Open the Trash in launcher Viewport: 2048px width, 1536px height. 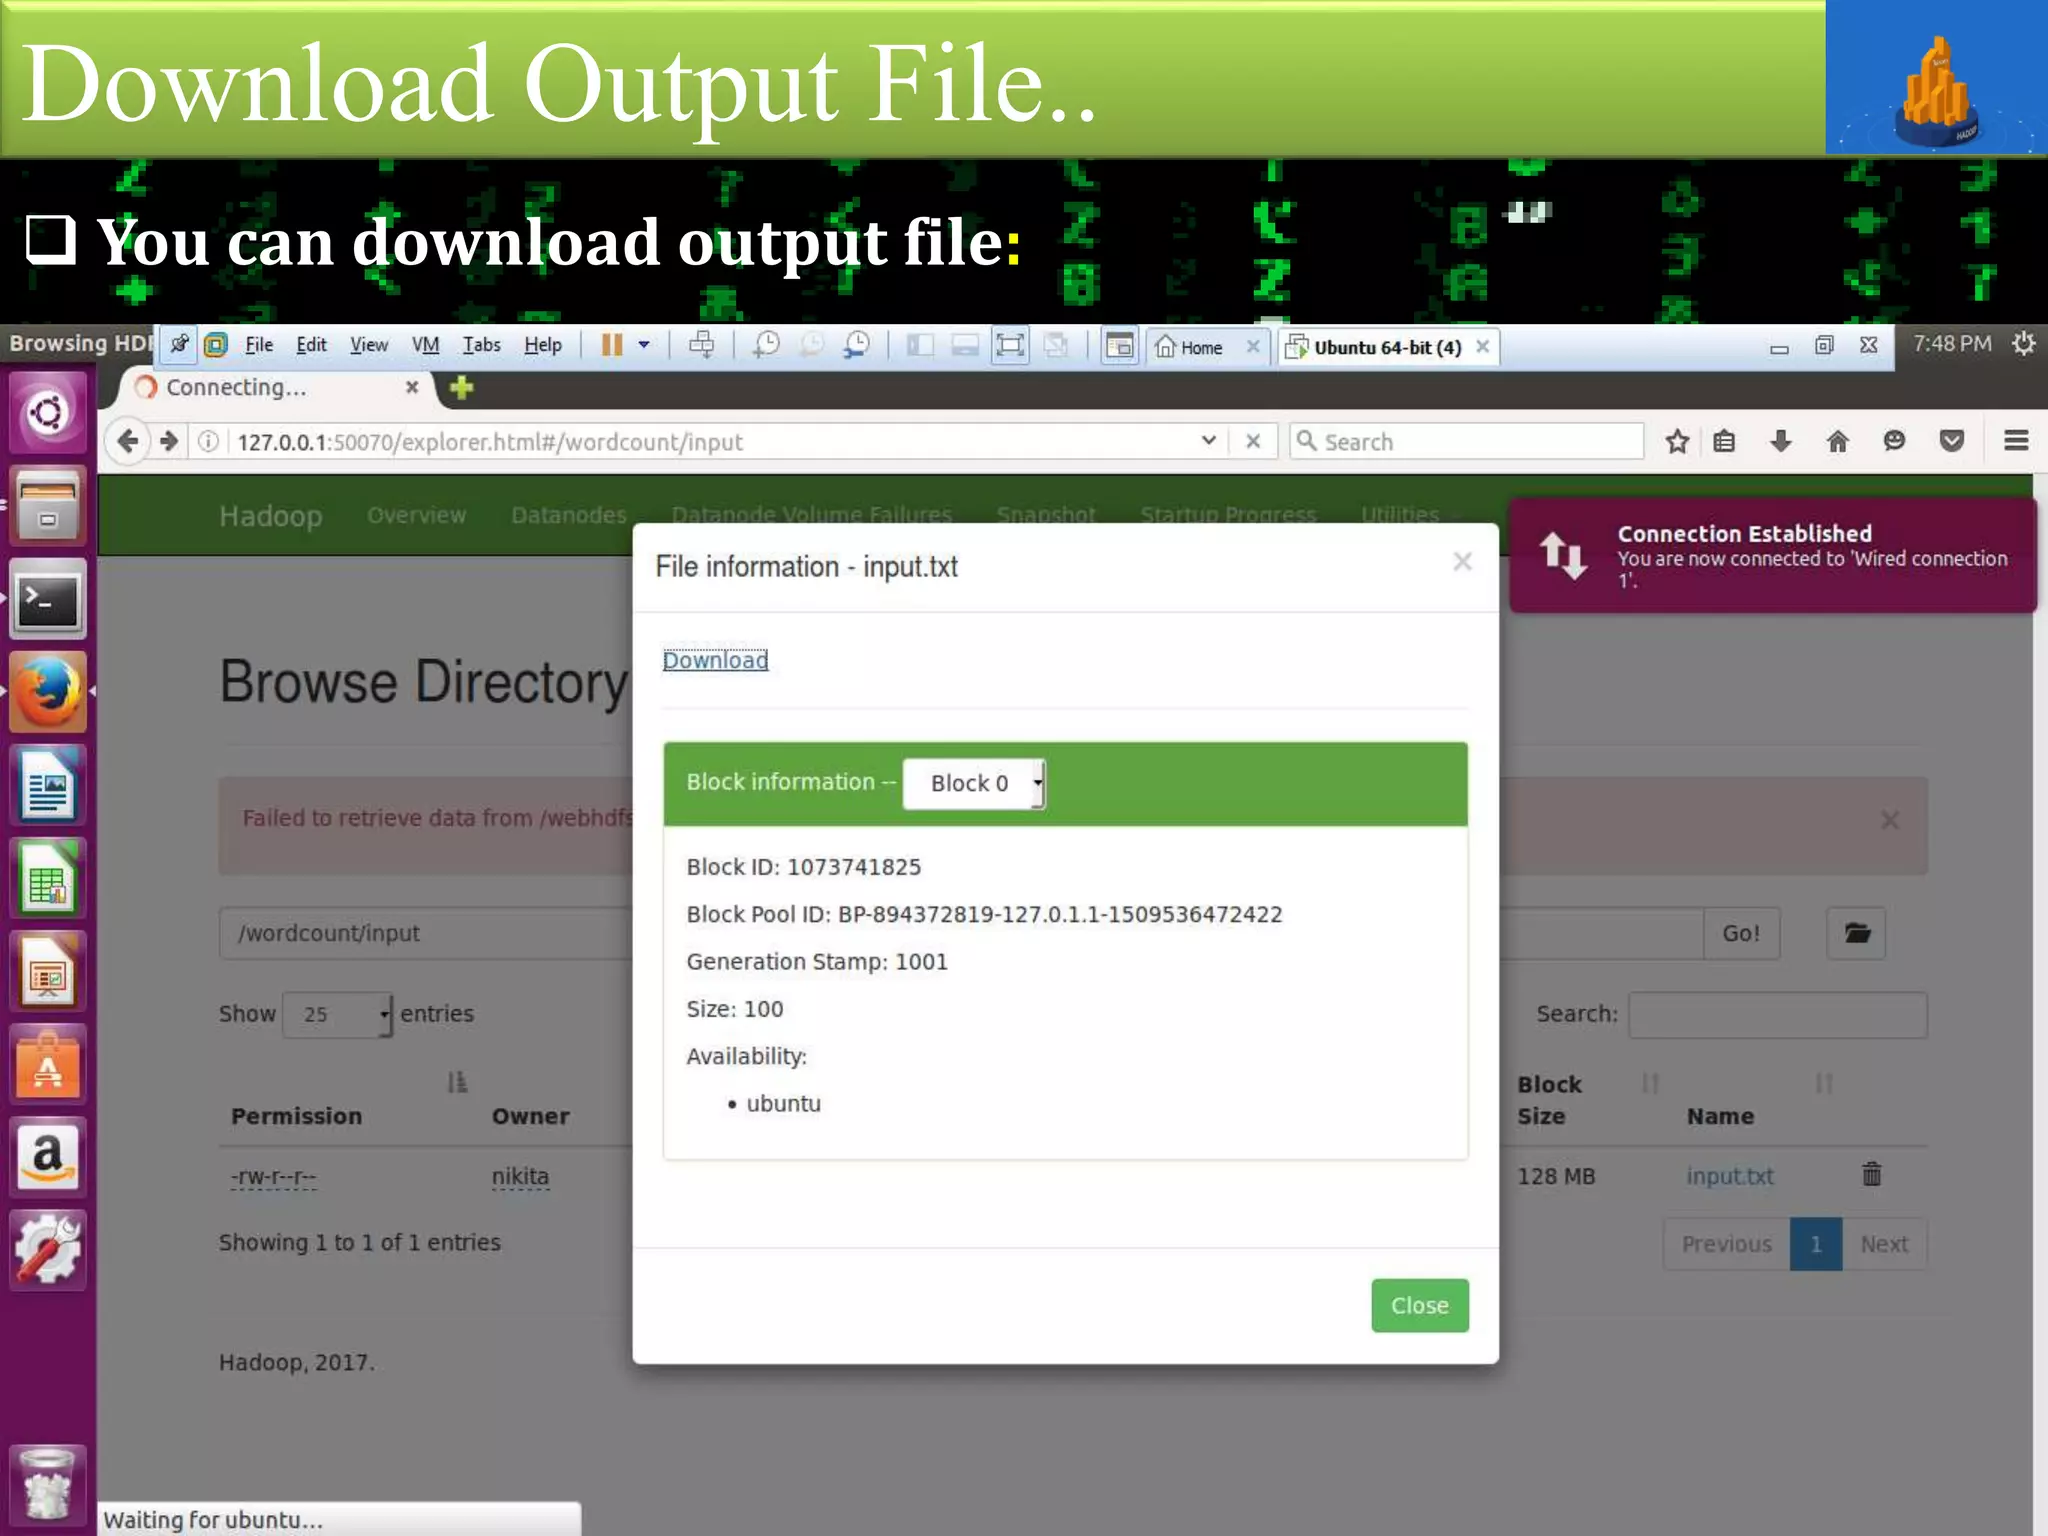click(x=47, y=1484)
